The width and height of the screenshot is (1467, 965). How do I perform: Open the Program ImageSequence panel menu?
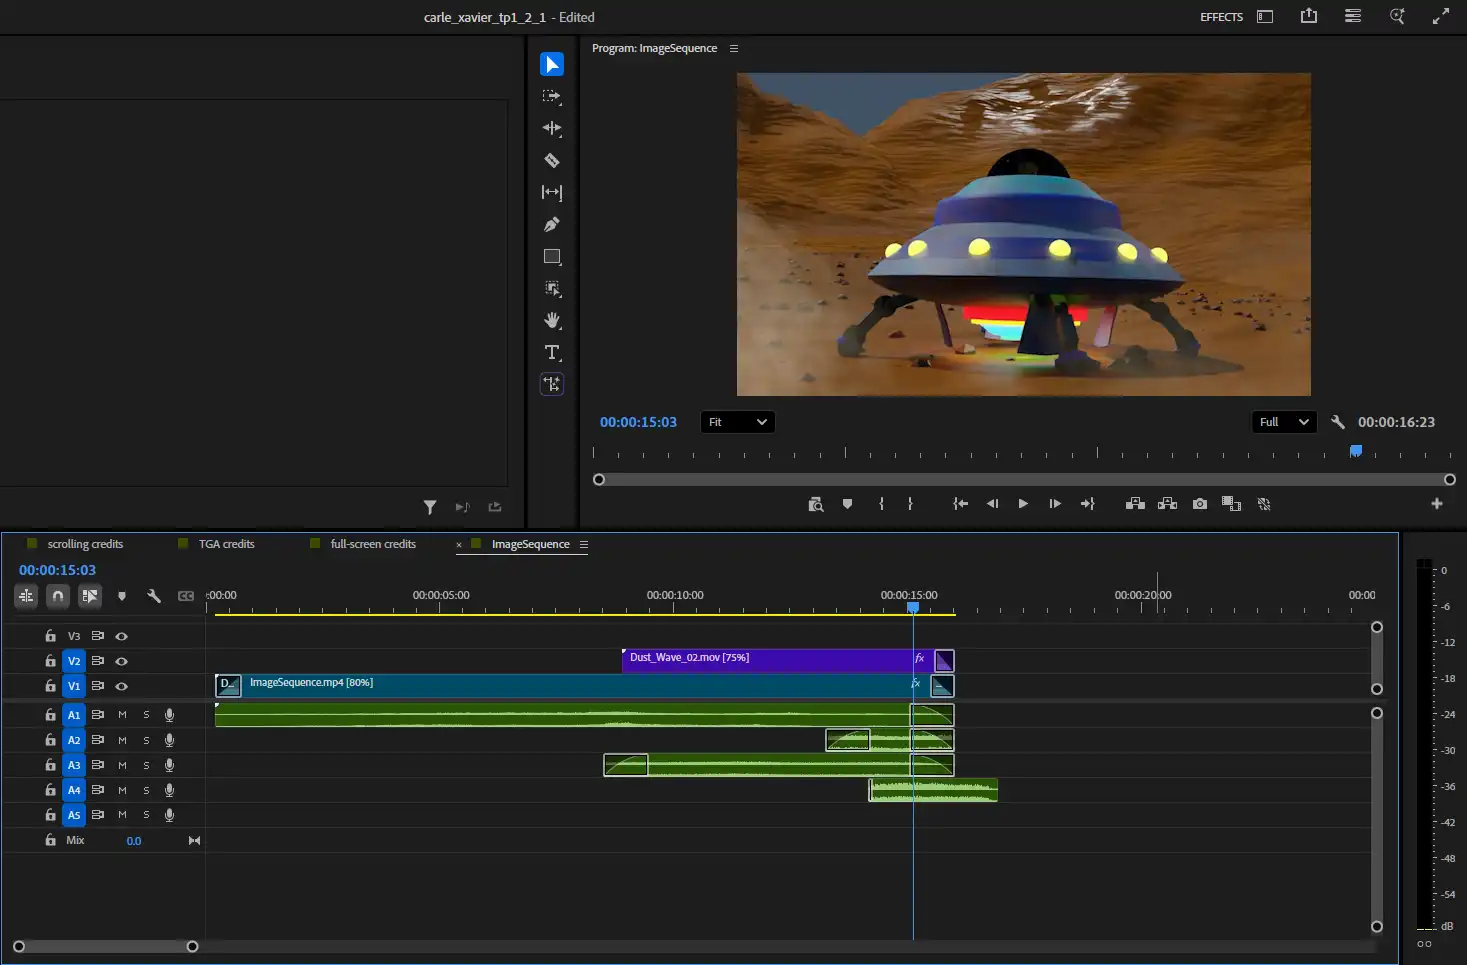click(x=733, y=48)
